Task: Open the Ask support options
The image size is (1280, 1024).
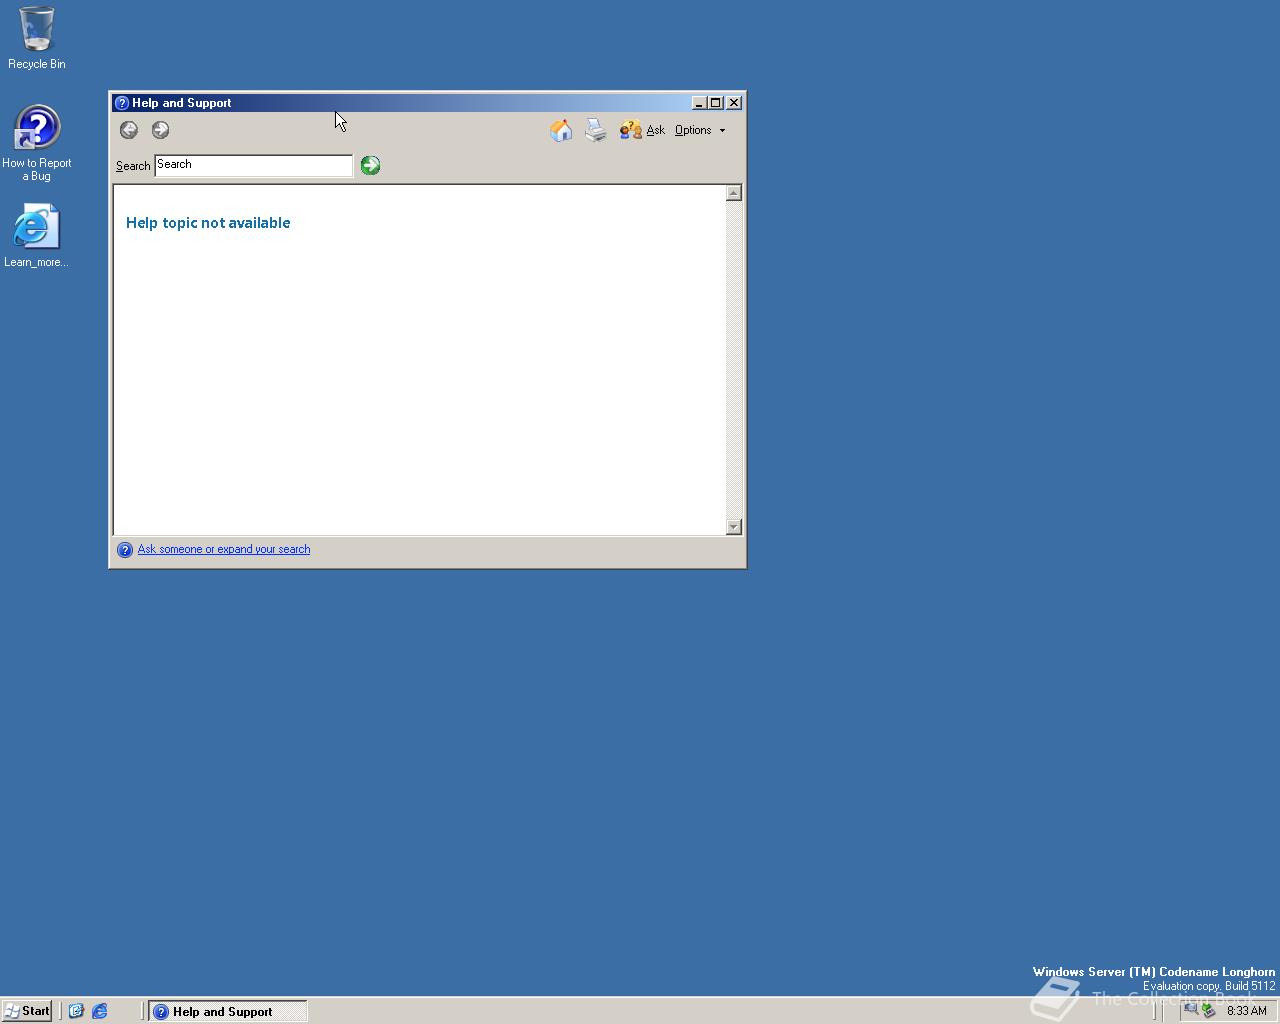Action: [x=642, y=130]
